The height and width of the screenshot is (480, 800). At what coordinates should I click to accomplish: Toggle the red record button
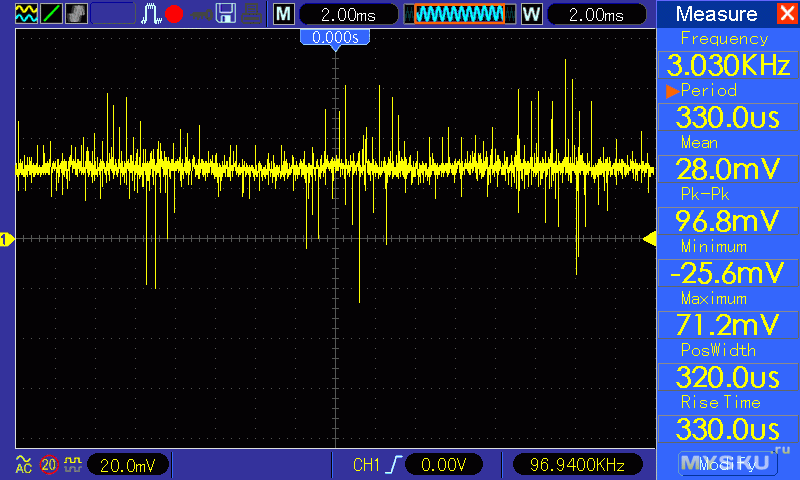174,14
